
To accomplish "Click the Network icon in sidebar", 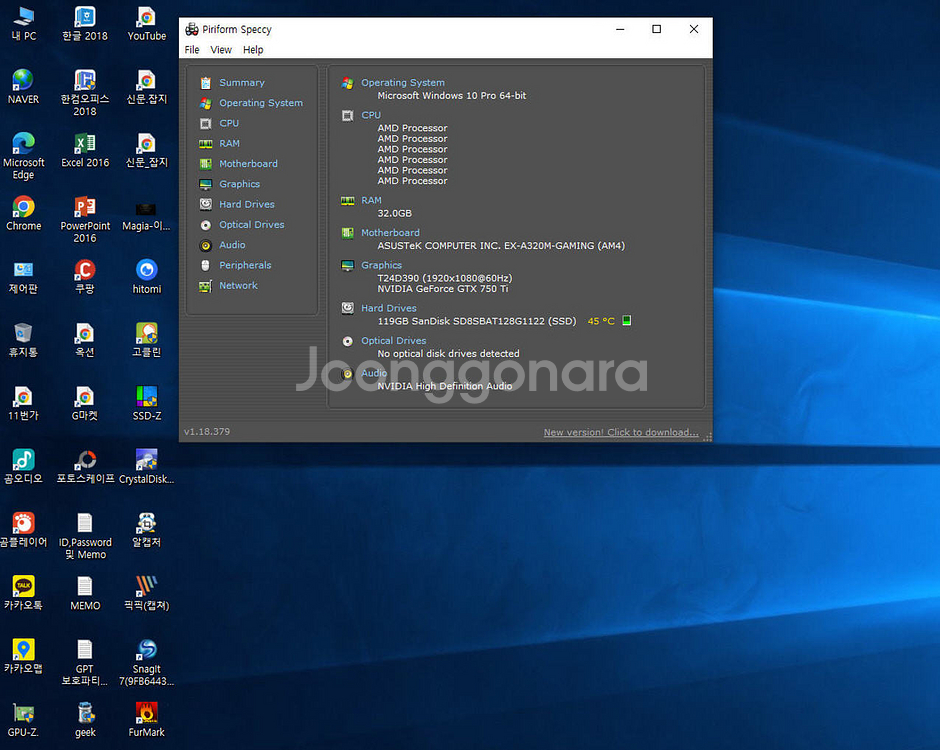I will coord(206,287).
